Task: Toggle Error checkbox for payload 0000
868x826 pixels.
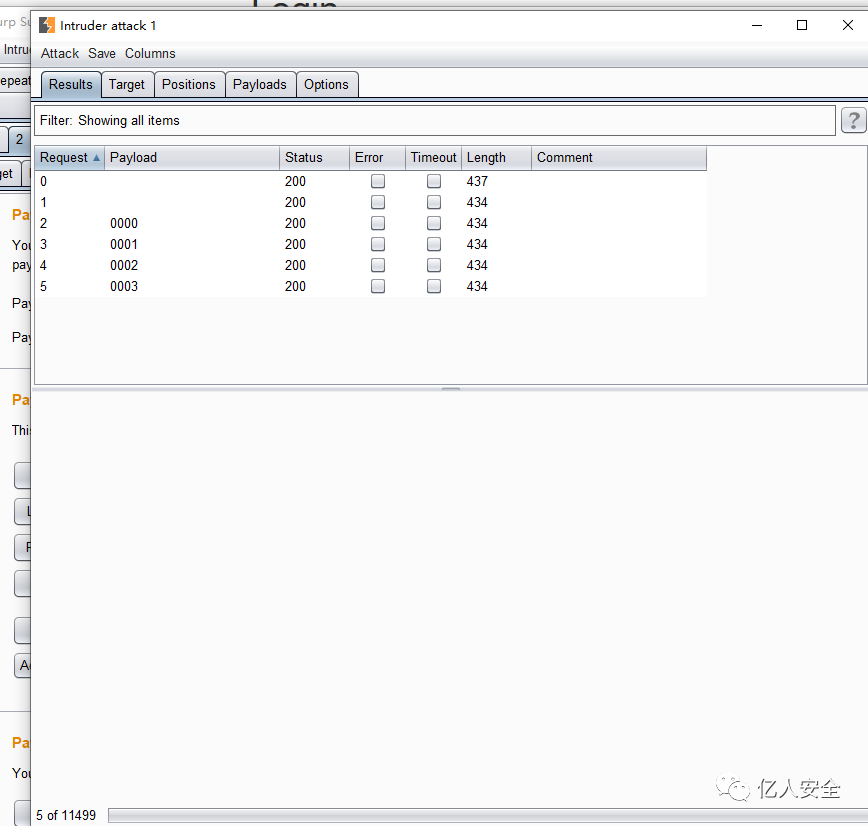Action: tap(378, 223)
